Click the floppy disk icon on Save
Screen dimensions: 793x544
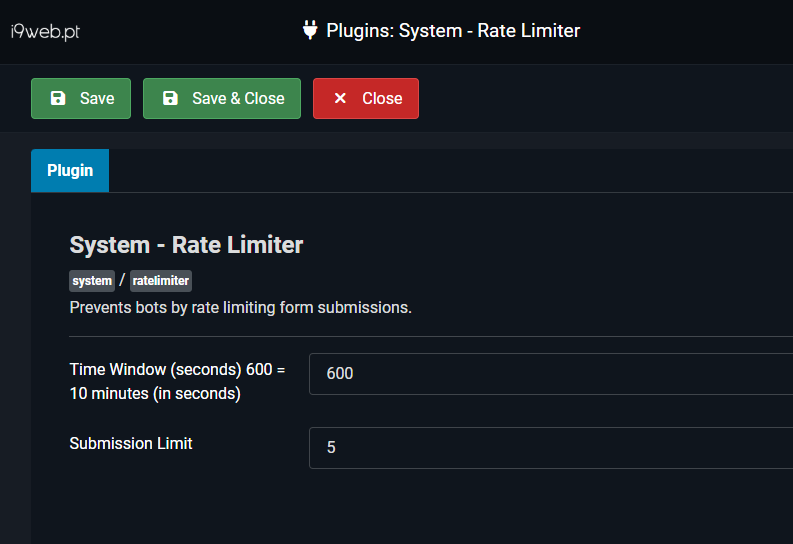pos(58,98)
